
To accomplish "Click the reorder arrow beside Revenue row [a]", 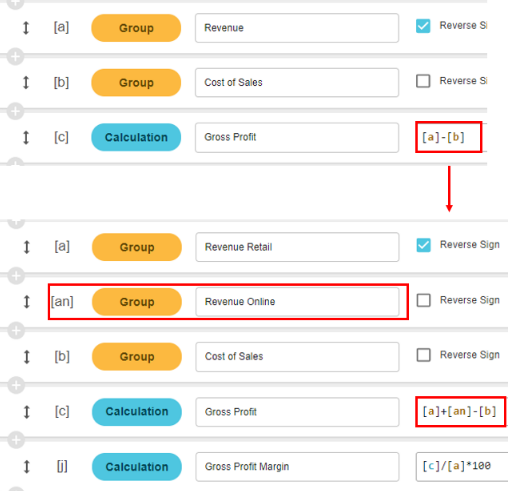I will pos(26,28).
